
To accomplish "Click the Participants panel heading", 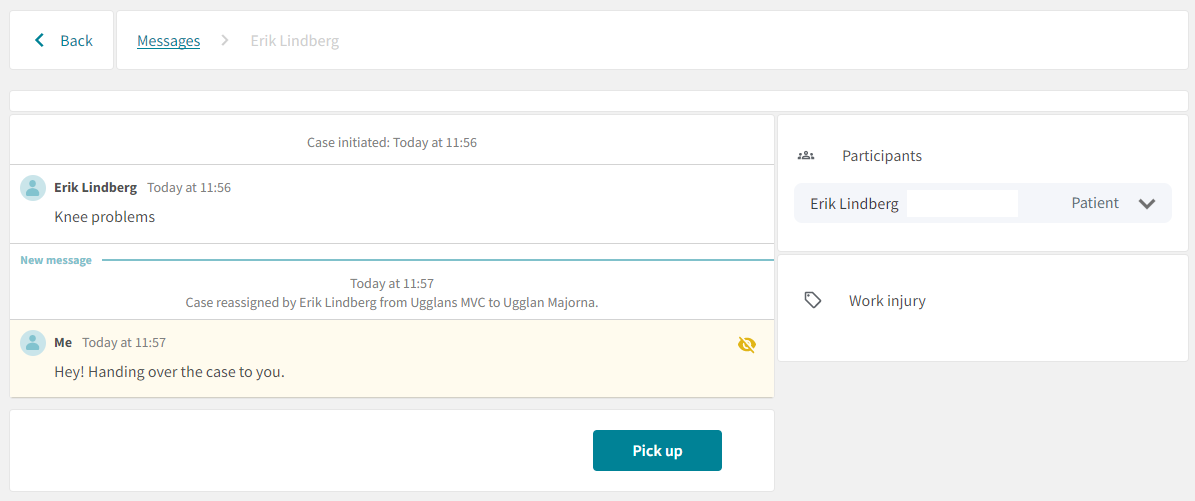I will click(882, 156).
